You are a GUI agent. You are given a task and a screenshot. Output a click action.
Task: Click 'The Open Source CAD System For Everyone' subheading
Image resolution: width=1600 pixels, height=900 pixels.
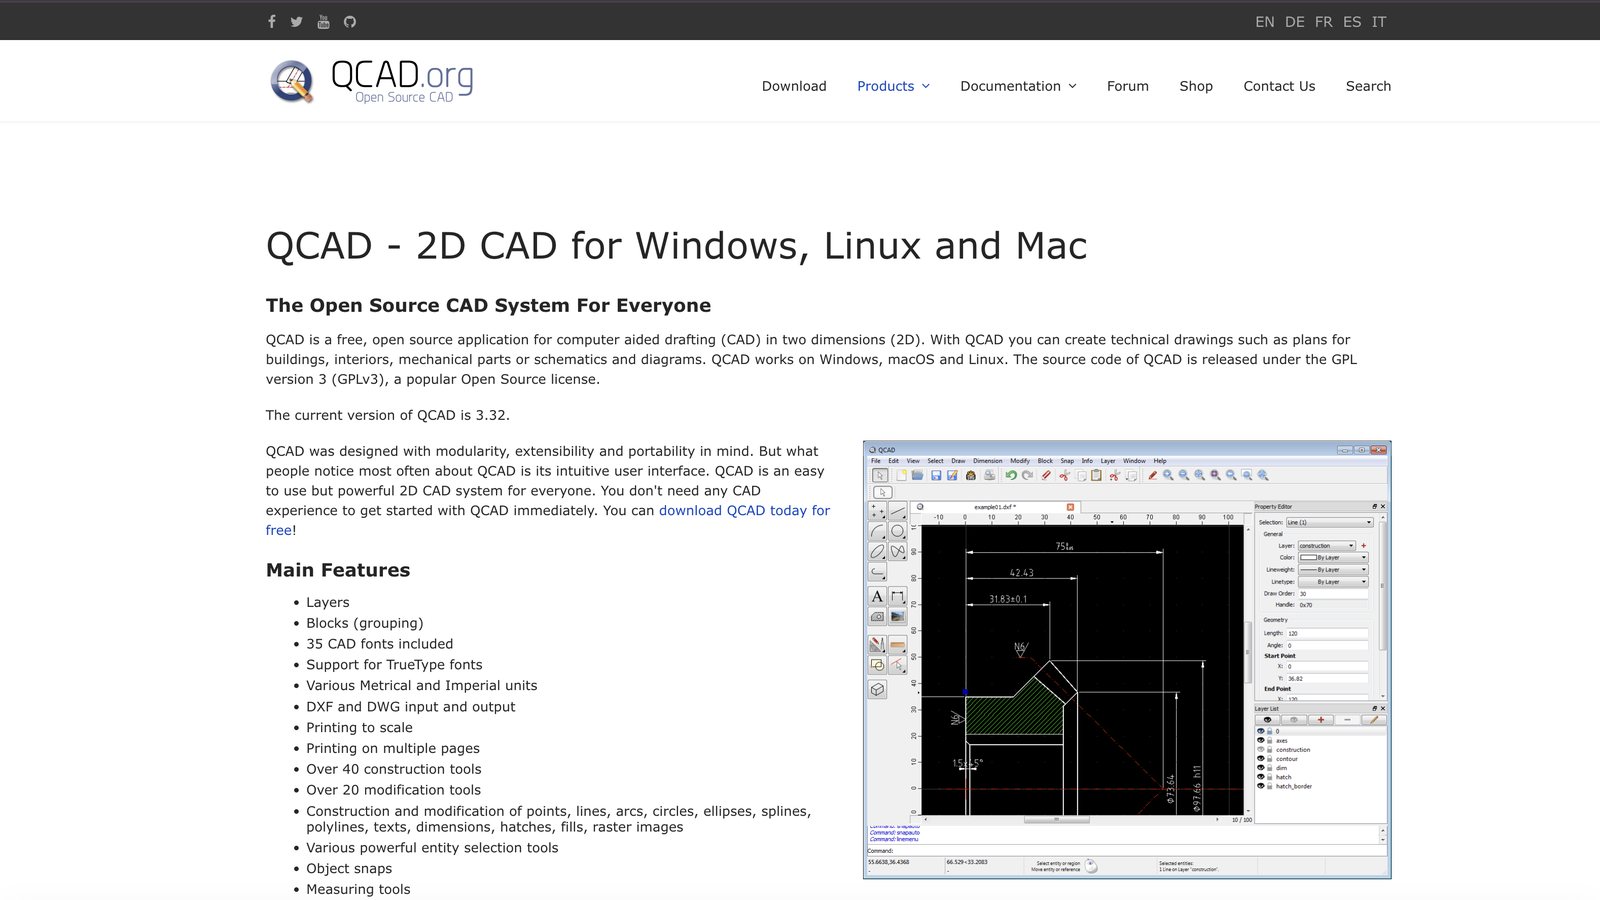click(488, 305)
